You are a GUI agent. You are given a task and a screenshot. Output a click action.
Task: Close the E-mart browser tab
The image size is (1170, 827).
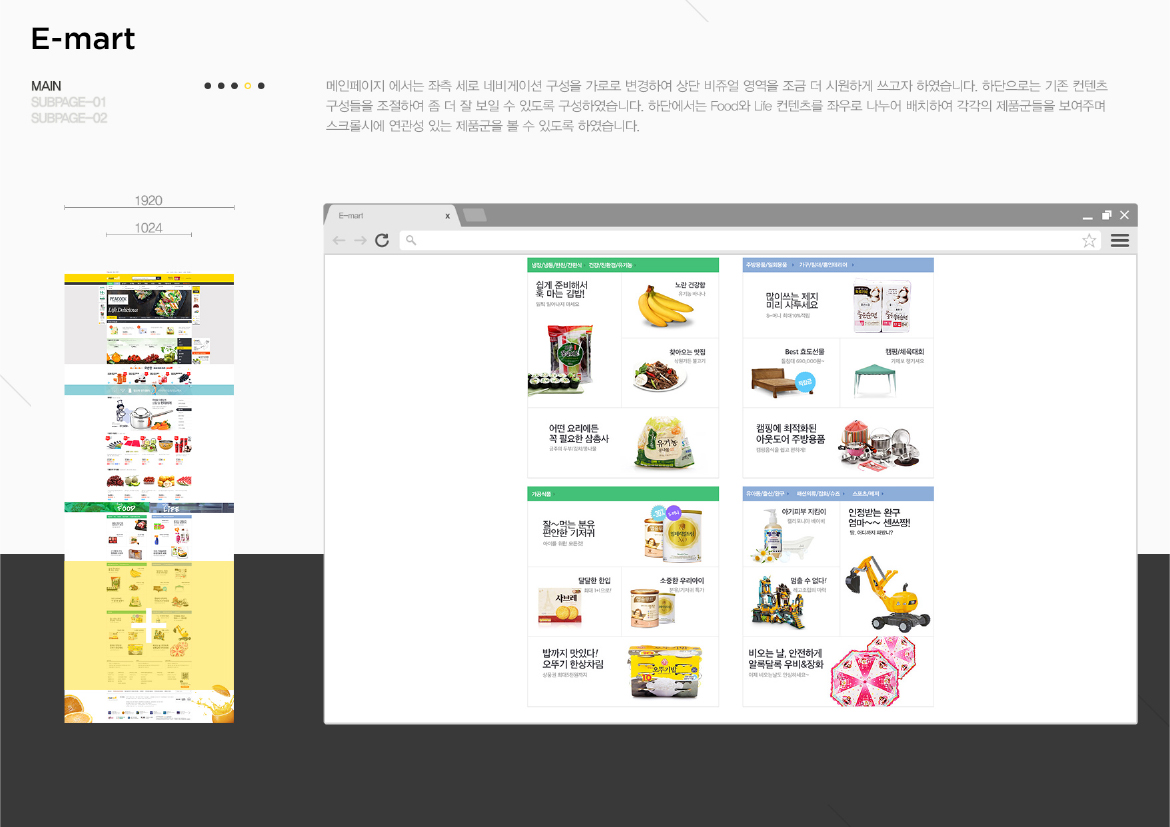tap(448, 214)
